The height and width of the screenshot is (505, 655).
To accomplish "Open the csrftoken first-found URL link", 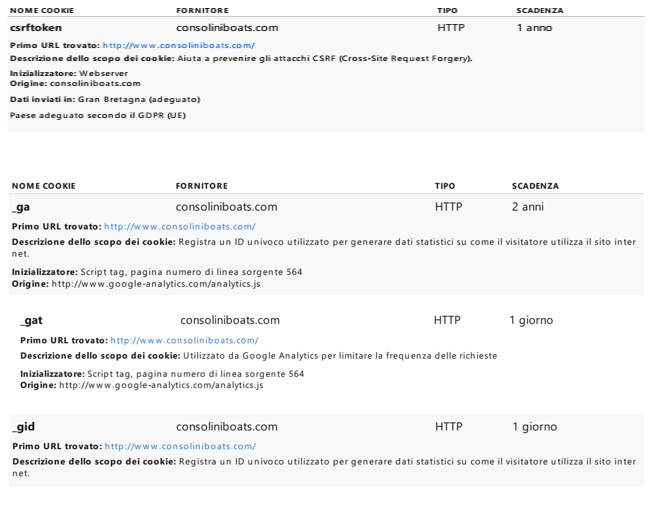I will coord(179,45).
